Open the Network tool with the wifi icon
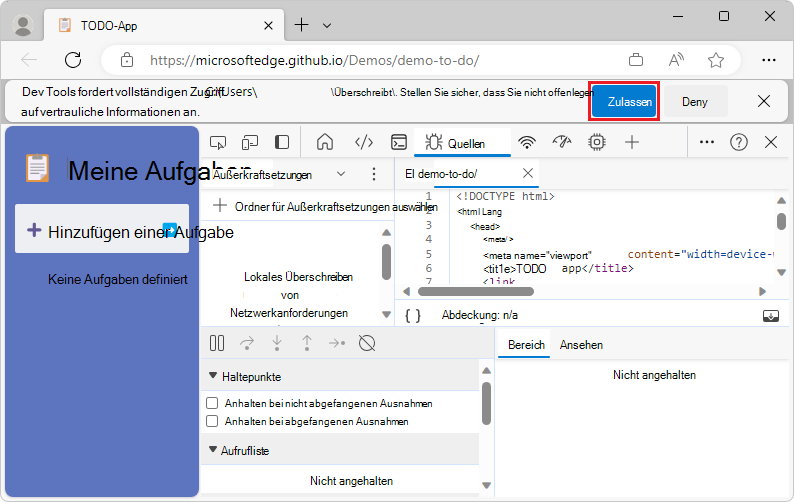This screenshot has height=502, width=794. [x=527, y=143]
